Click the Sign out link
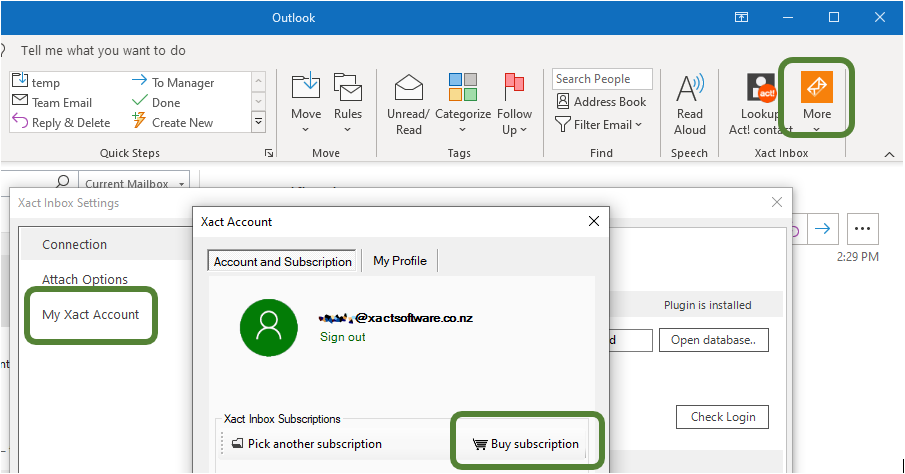 point(342,337)
